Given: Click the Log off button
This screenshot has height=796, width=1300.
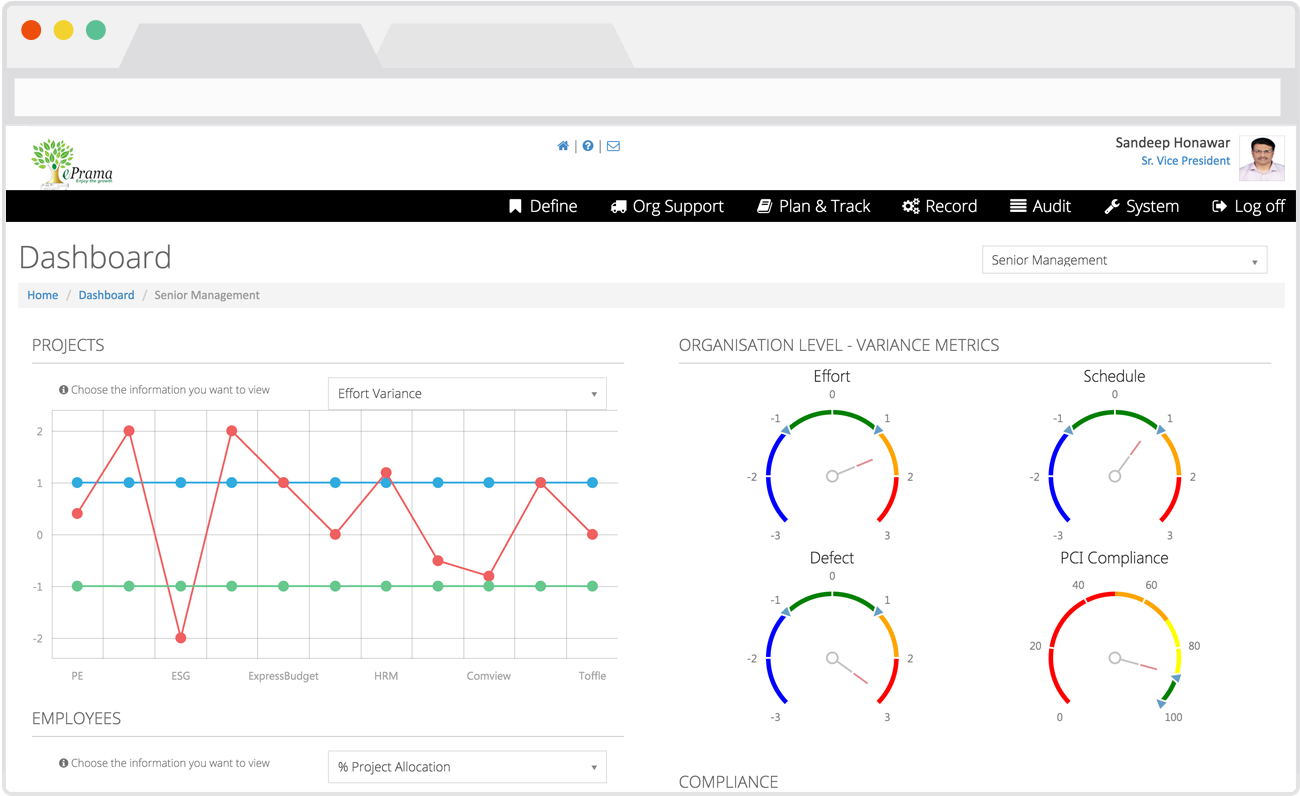Looking at the screenshot, I should point(1248,206).
